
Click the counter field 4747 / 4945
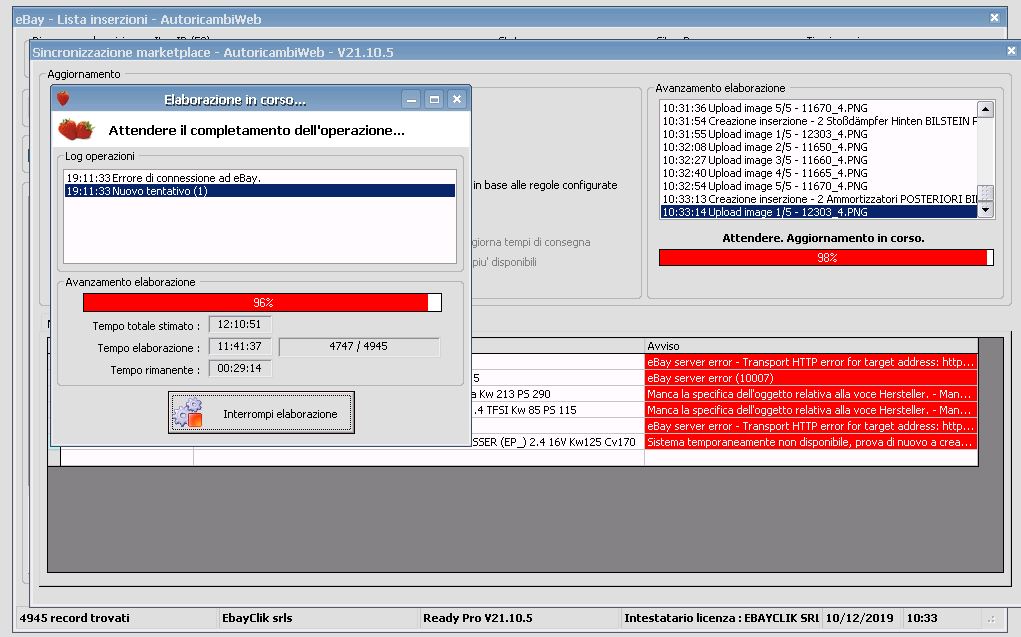coord(359,347)
